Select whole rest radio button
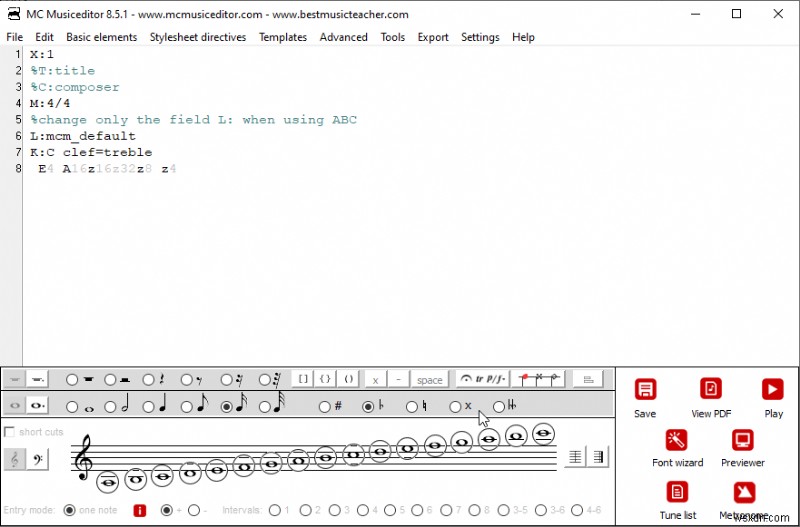Viewport: 800px width, 527px height. pyautogui.click(x=72, y=380)
